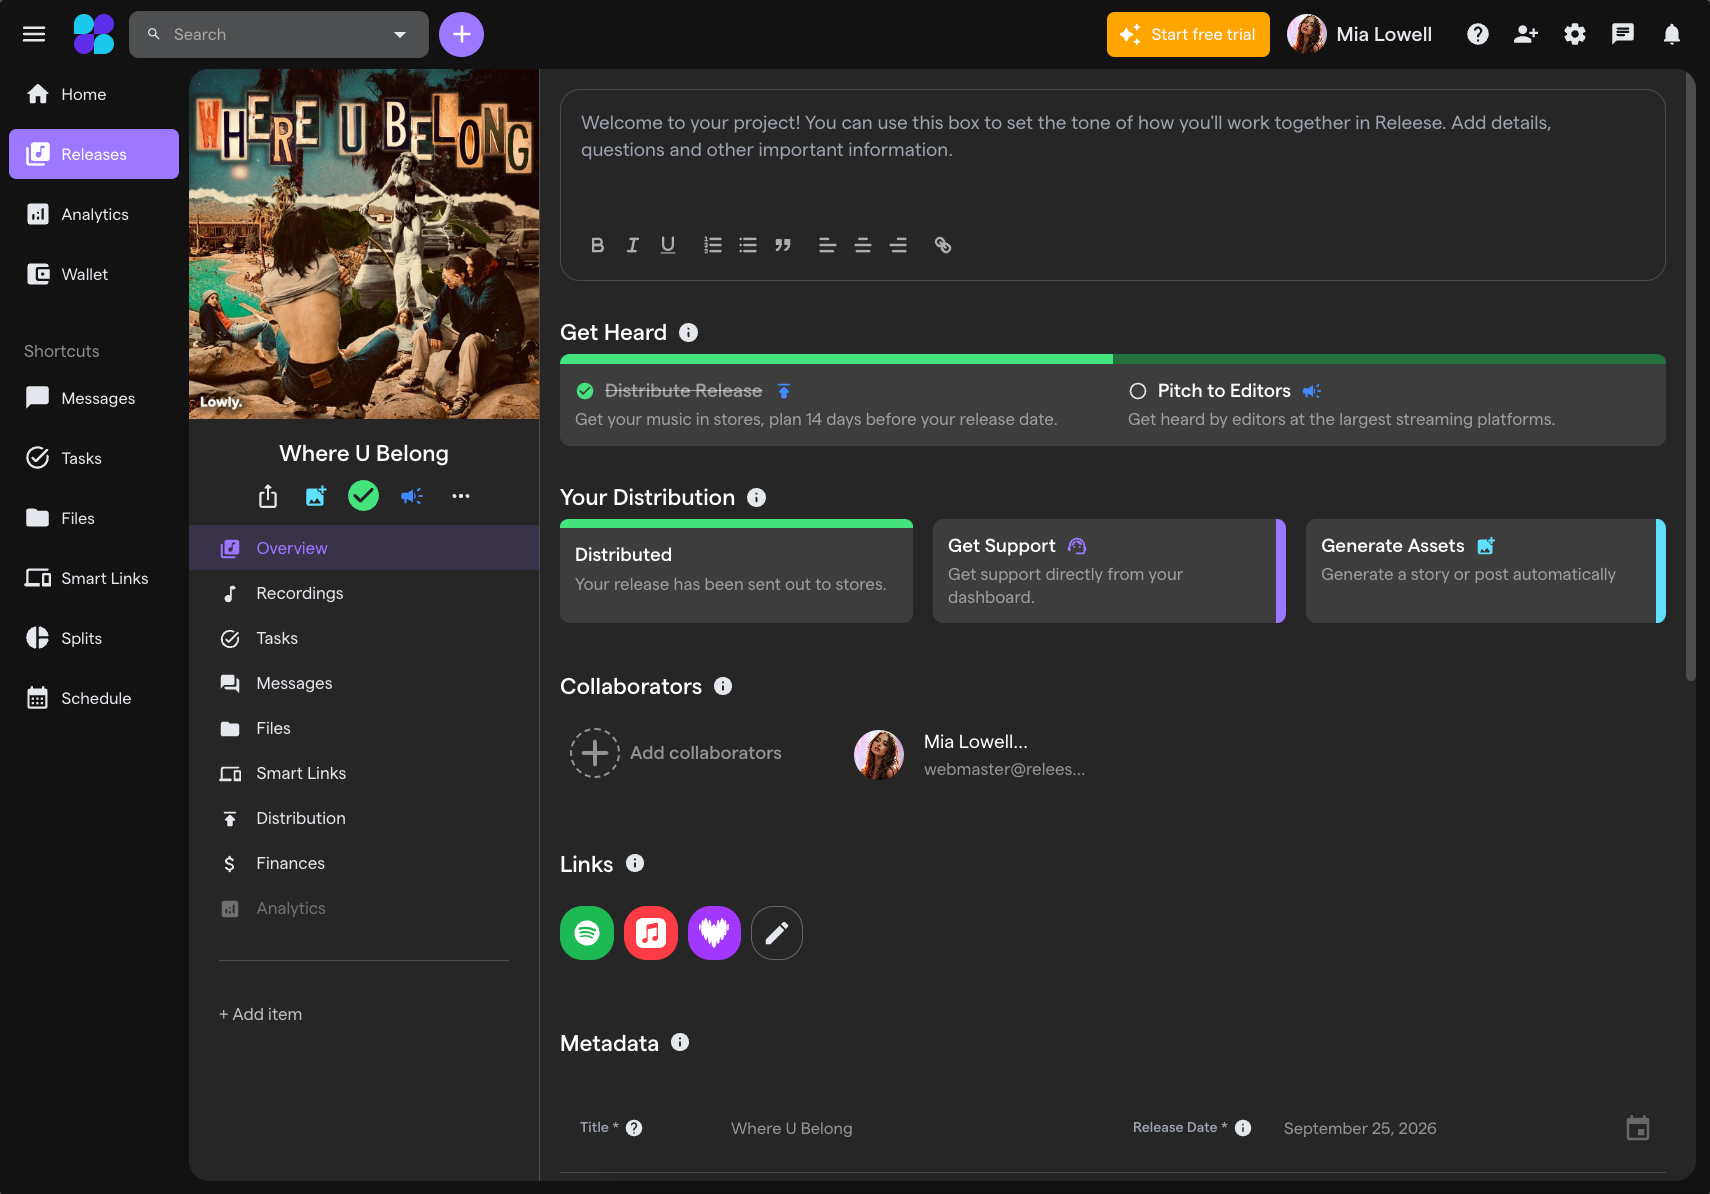Open release Smart Links tab
The height and width of the screenshot is (1194, 1710).
coord(364,773)
